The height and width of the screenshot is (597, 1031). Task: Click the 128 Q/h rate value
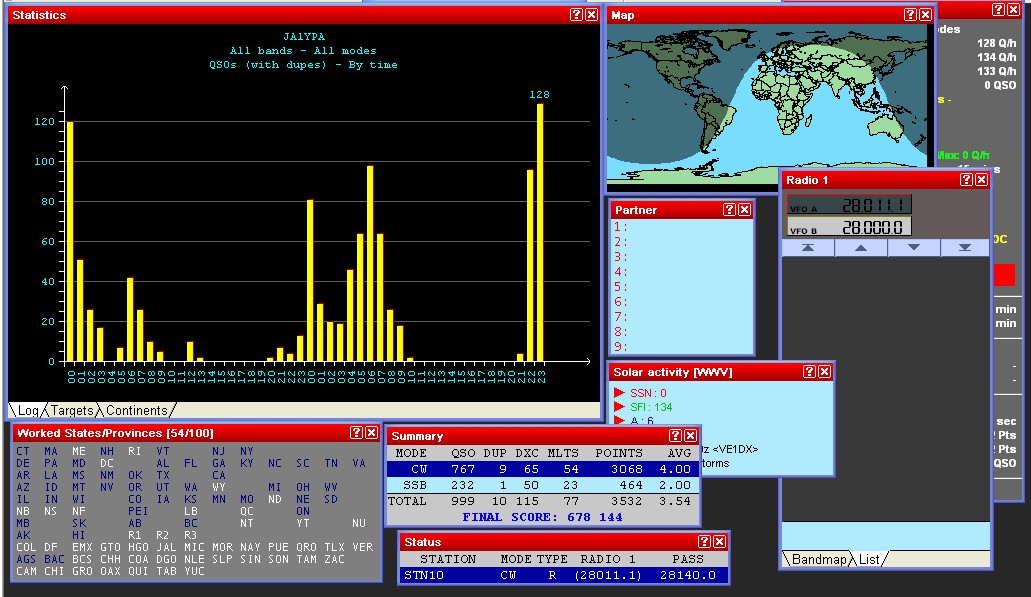click(x=996, y=43)
